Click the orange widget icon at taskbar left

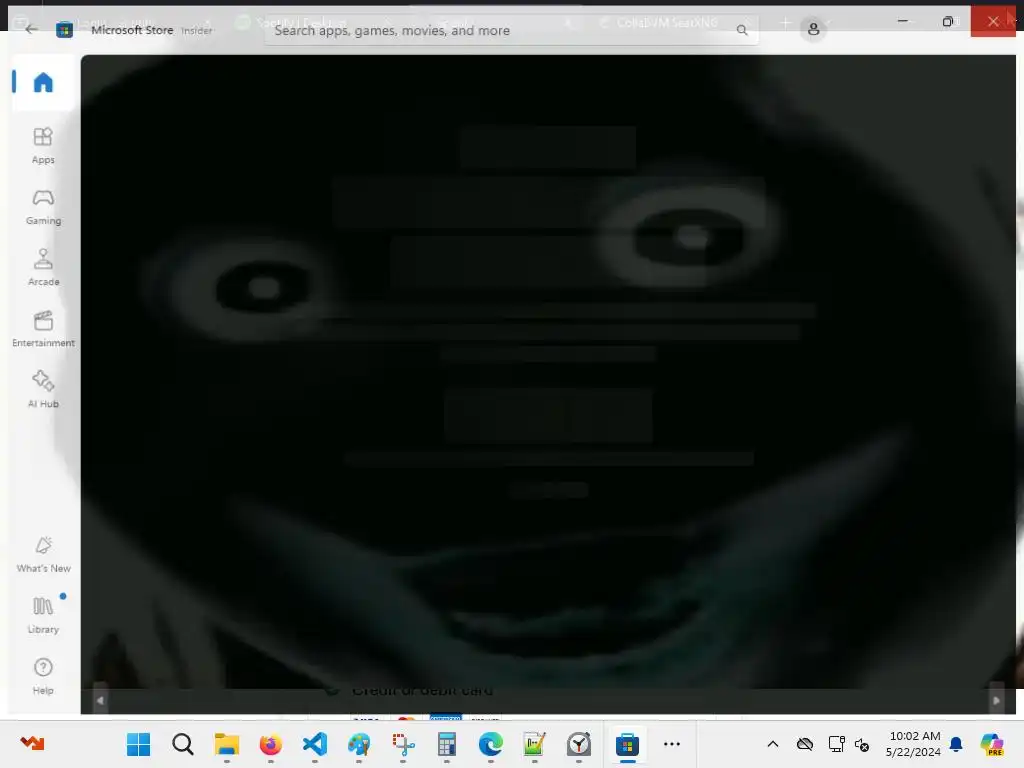pos(32,743)
